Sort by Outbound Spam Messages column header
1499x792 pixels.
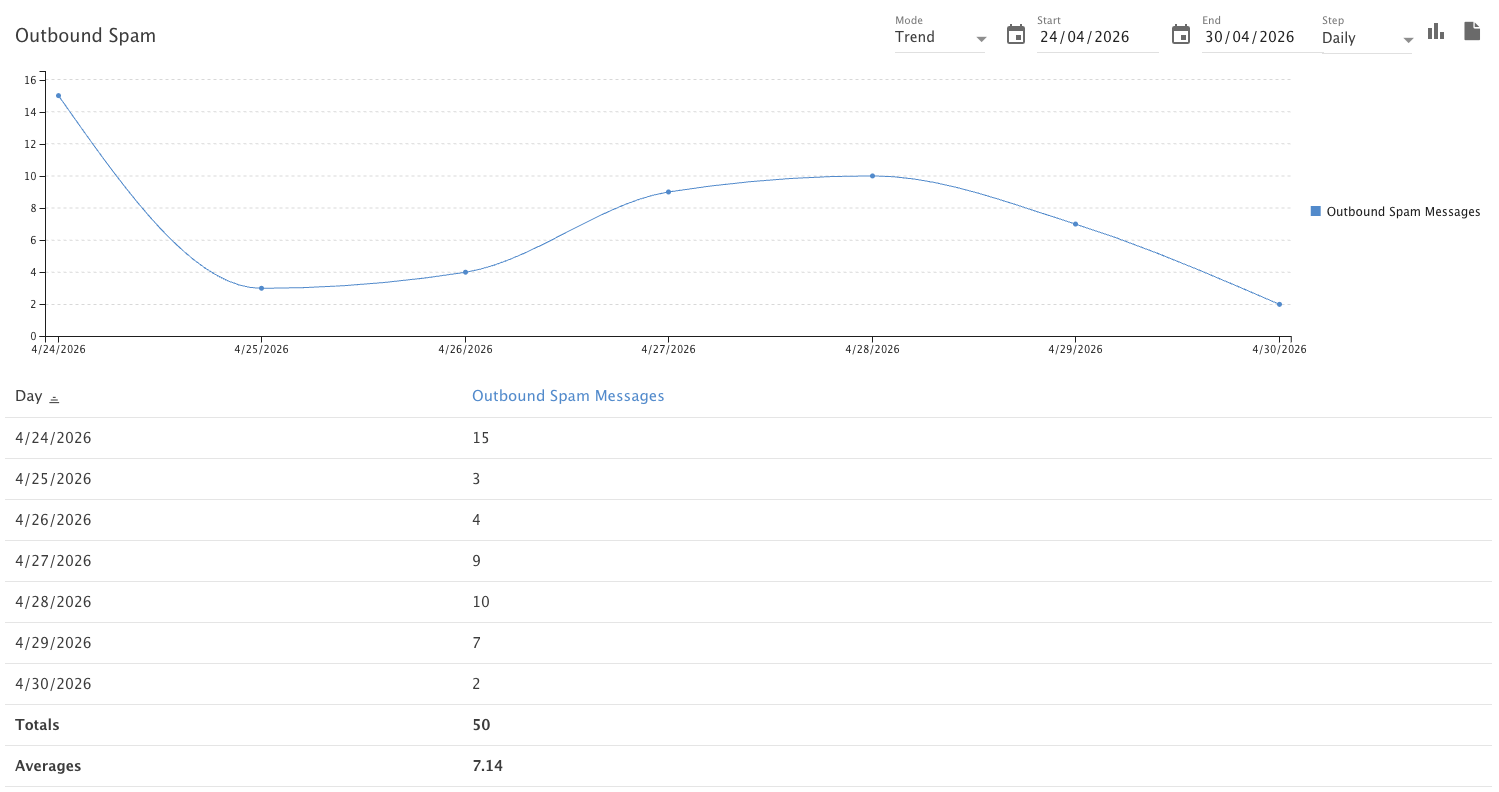pyautogui.click(x=568, y=396)
